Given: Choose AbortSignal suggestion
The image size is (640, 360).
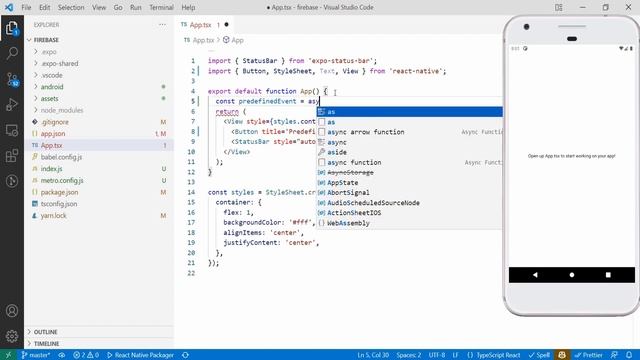Looking at the screenshot, I should pos(409,193).
